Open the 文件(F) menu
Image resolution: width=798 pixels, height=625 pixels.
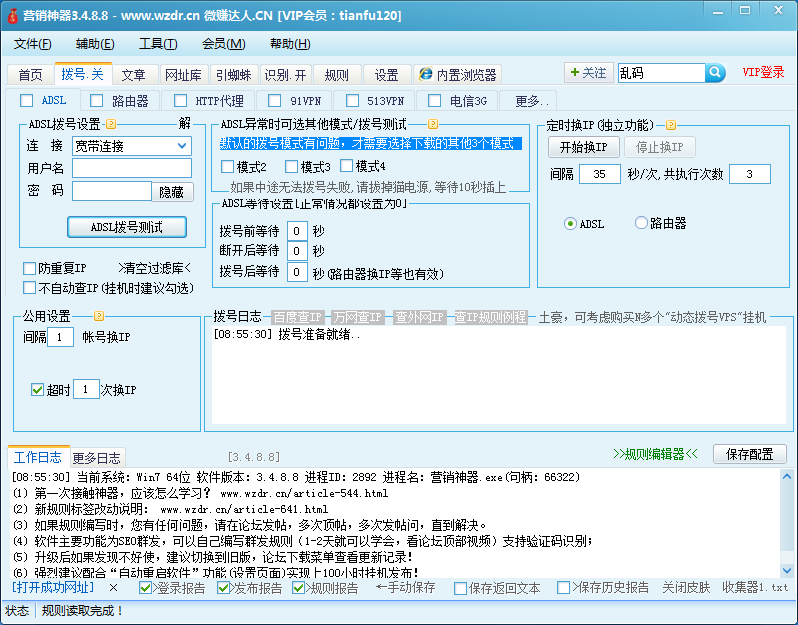pyautogui.click(x=32, y=44)
